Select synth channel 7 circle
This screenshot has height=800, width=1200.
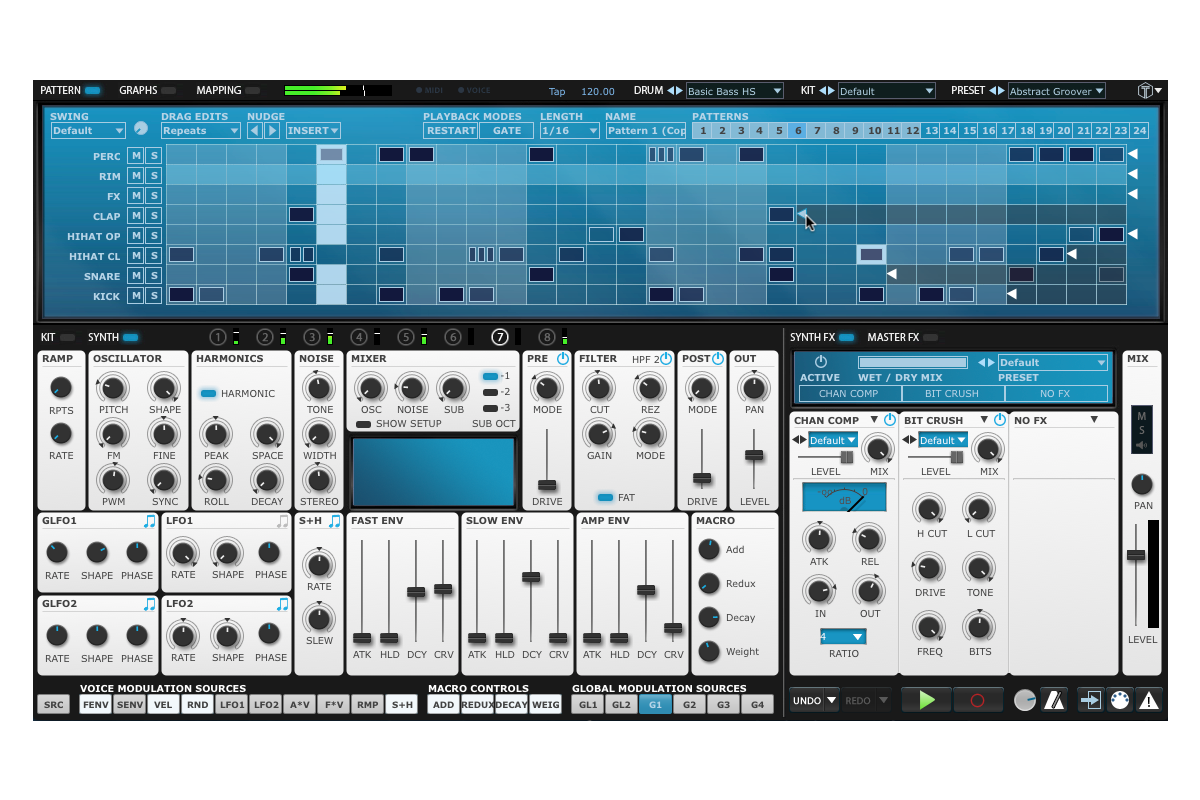(500, 337)
